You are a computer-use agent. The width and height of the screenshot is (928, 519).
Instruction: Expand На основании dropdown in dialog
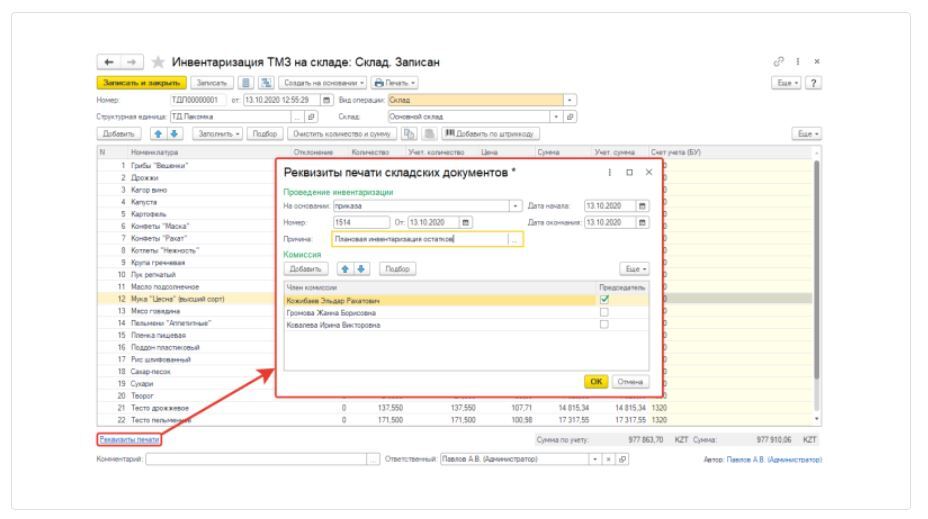pyautogui.click(x=515, y=206)
